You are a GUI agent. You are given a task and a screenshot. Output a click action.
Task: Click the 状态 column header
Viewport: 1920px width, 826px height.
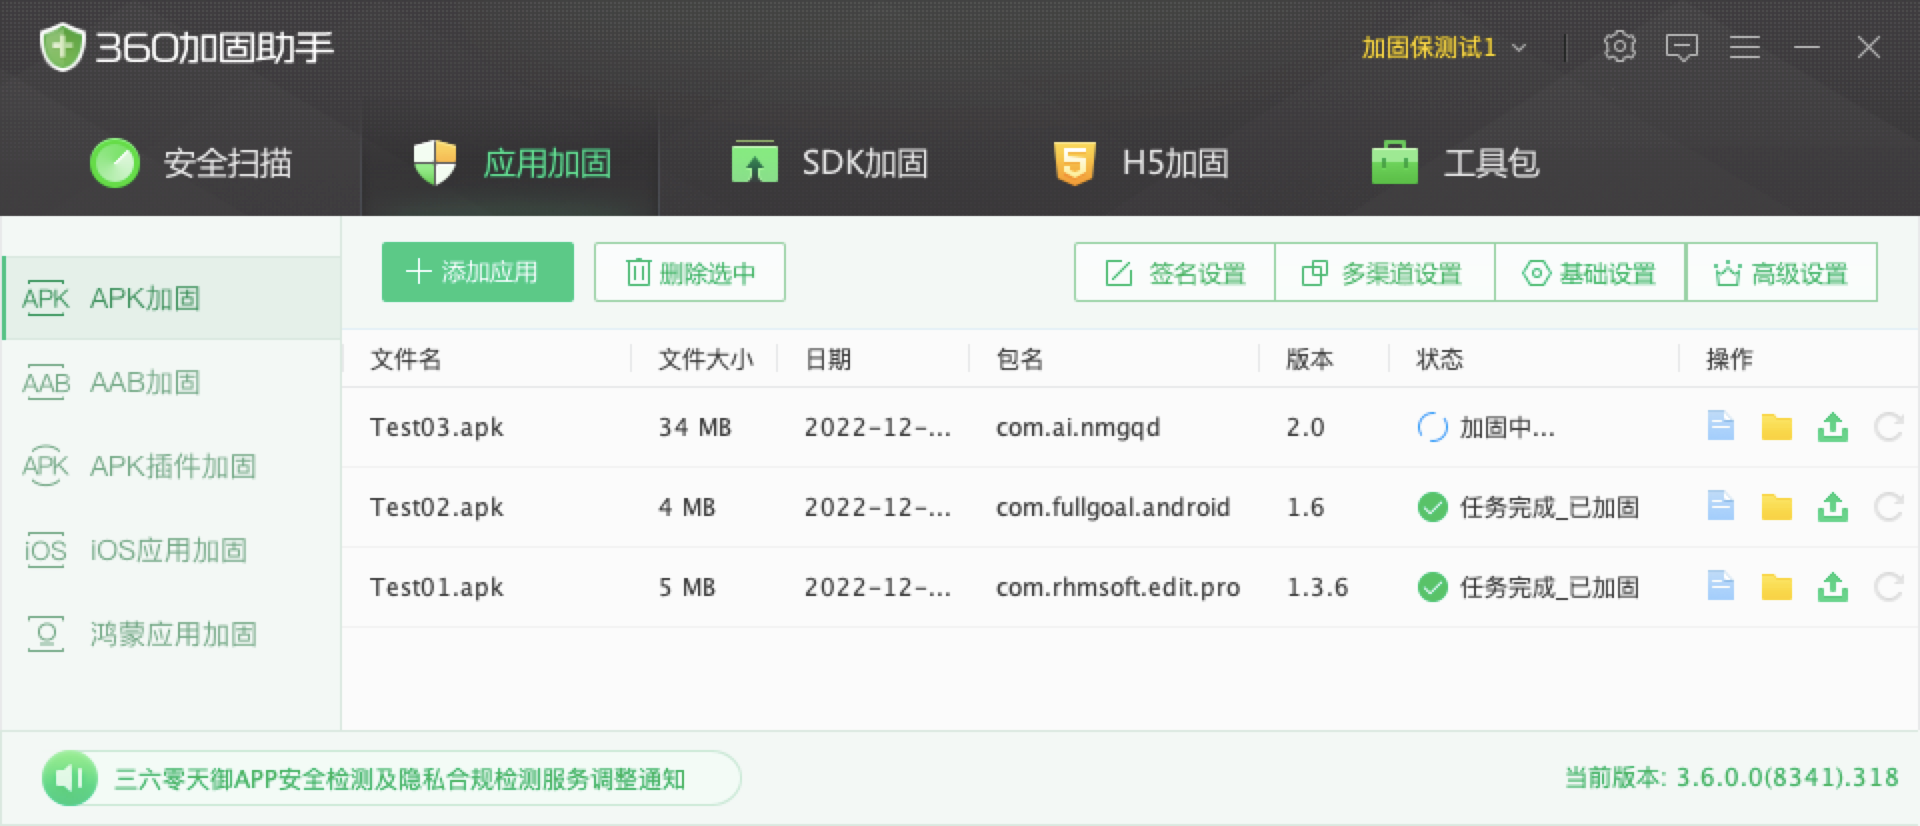pos(1439,359)
